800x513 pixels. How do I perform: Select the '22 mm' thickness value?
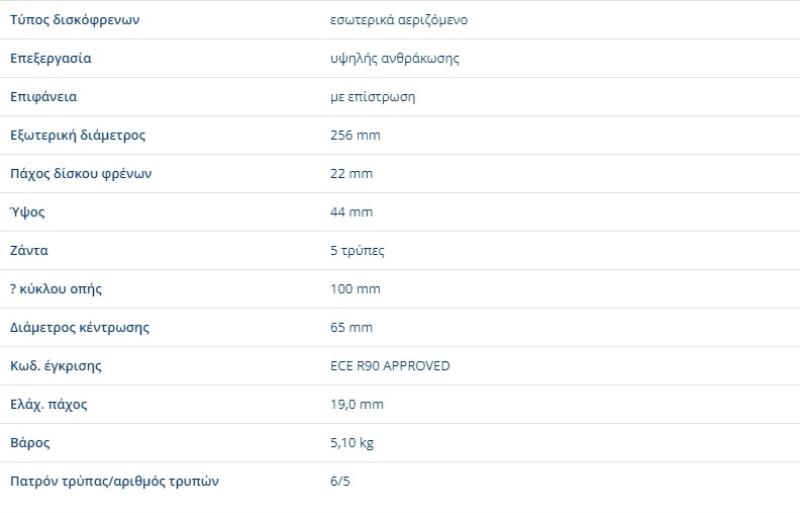(x=351, y=174)
